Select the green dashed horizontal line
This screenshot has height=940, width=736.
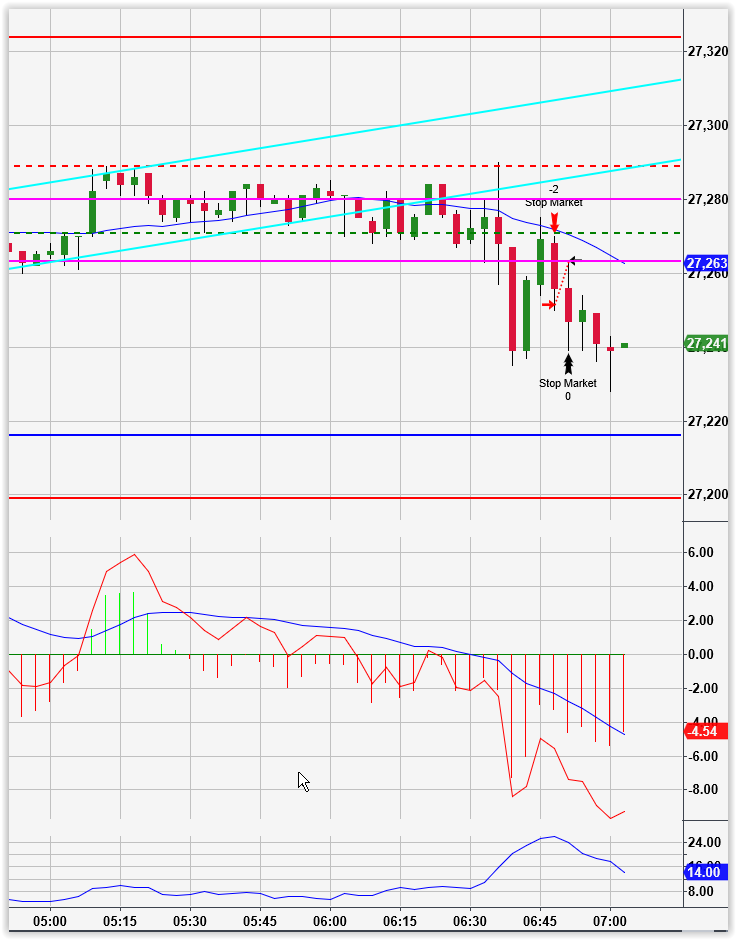tap(345, 233)
